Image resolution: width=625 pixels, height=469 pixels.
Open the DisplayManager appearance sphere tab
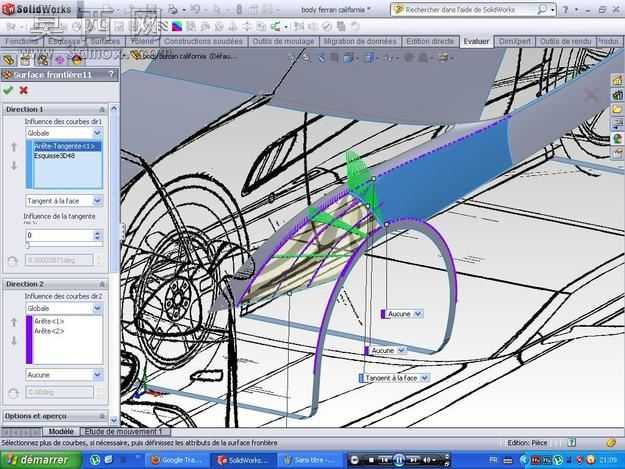(77, 60)
